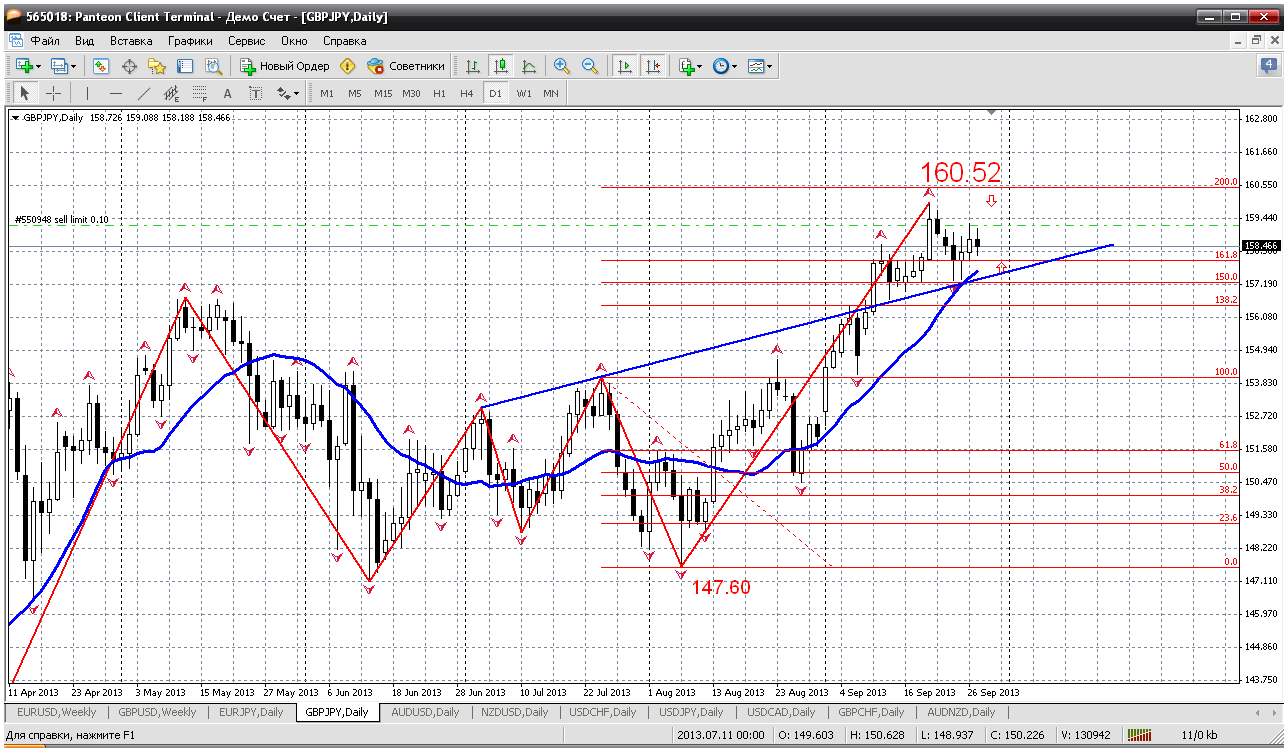Switch chart to bar chart type
Image resolution: width=1288 pixels, height=748 pixels.
tap(473, 66)
